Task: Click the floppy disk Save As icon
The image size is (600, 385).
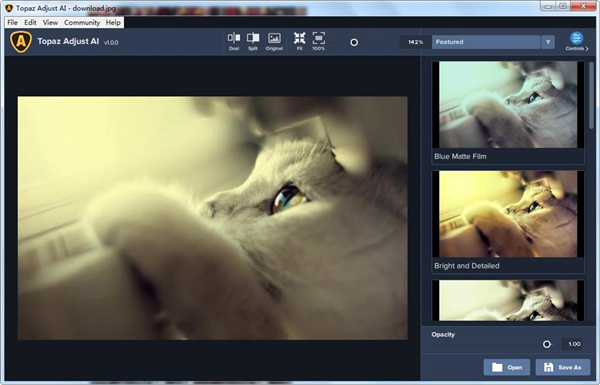Action: (548, 367)
